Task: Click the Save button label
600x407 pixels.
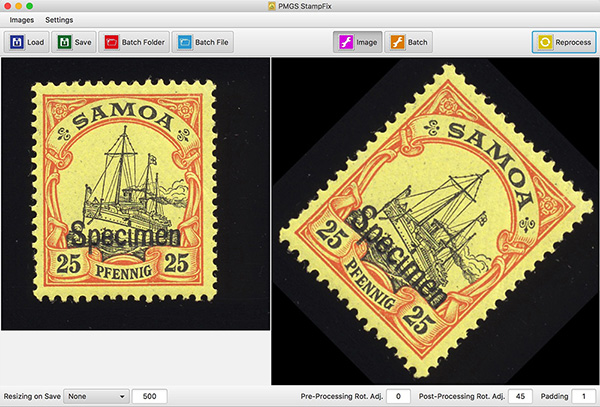Action: (83, 42)
